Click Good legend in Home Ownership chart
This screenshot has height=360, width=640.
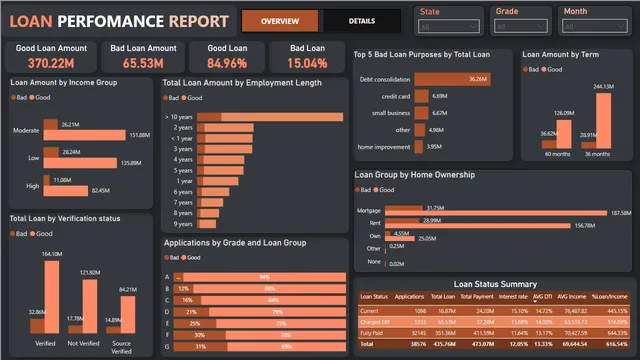[x=384, y=190]
